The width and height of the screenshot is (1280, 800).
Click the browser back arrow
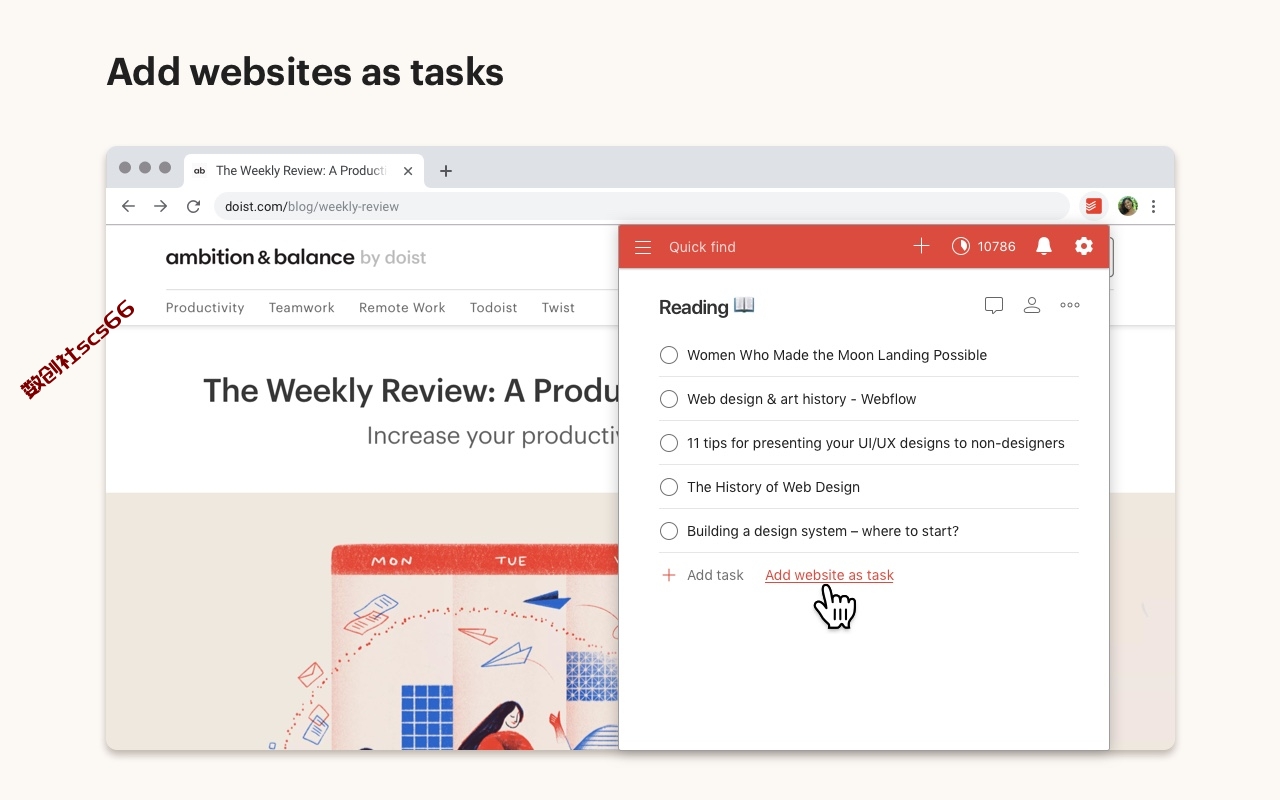click(x=128, y=206)
